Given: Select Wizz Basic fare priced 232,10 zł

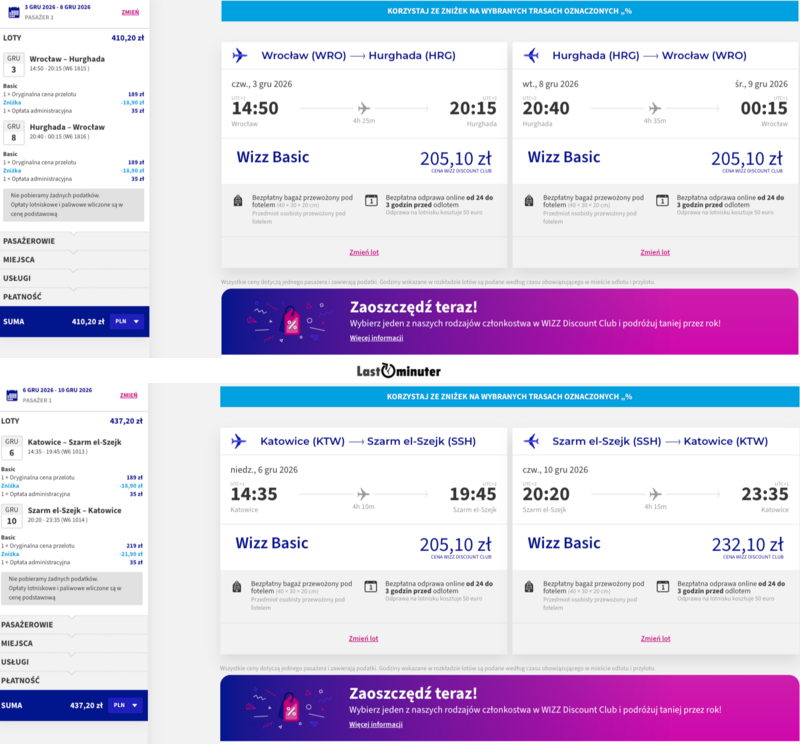Looking at the screenshot, I should 655,546.
